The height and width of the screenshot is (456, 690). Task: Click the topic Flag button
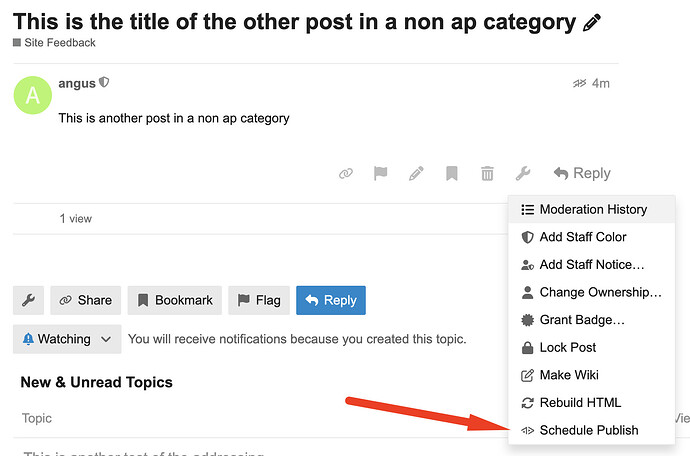pos(259,300)
